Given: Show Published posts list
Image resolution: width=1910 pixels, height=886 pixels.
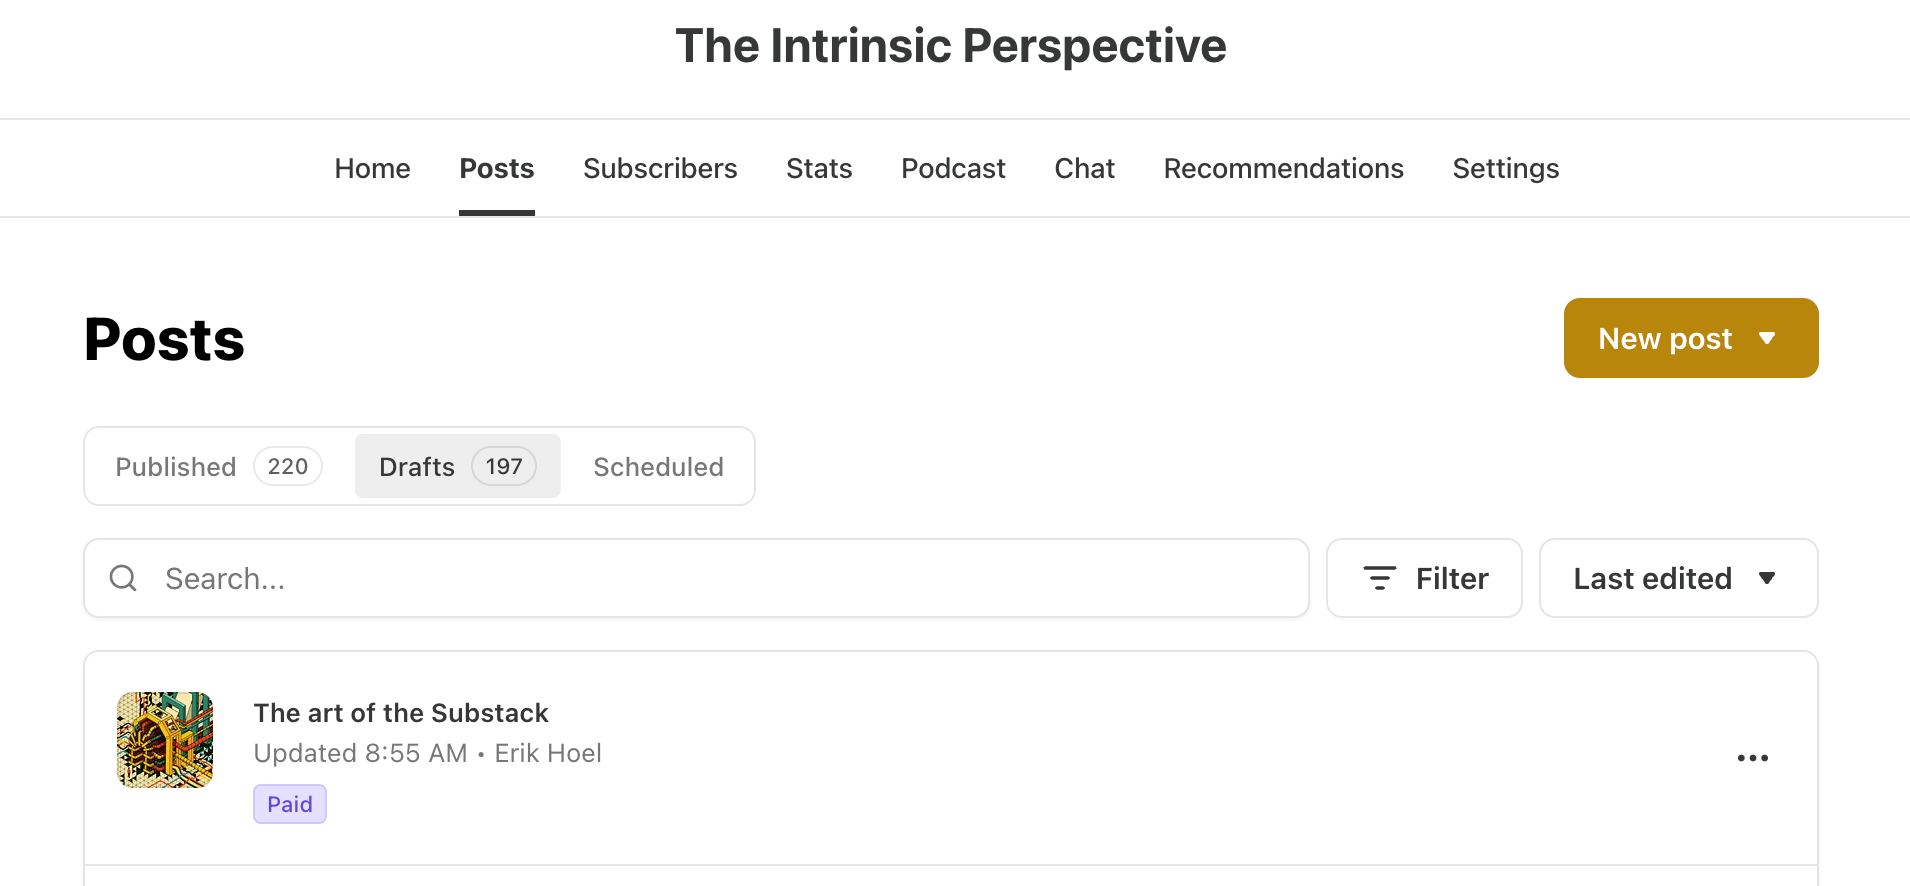Looking at the screenshot, I should click(x=219, y=466).
